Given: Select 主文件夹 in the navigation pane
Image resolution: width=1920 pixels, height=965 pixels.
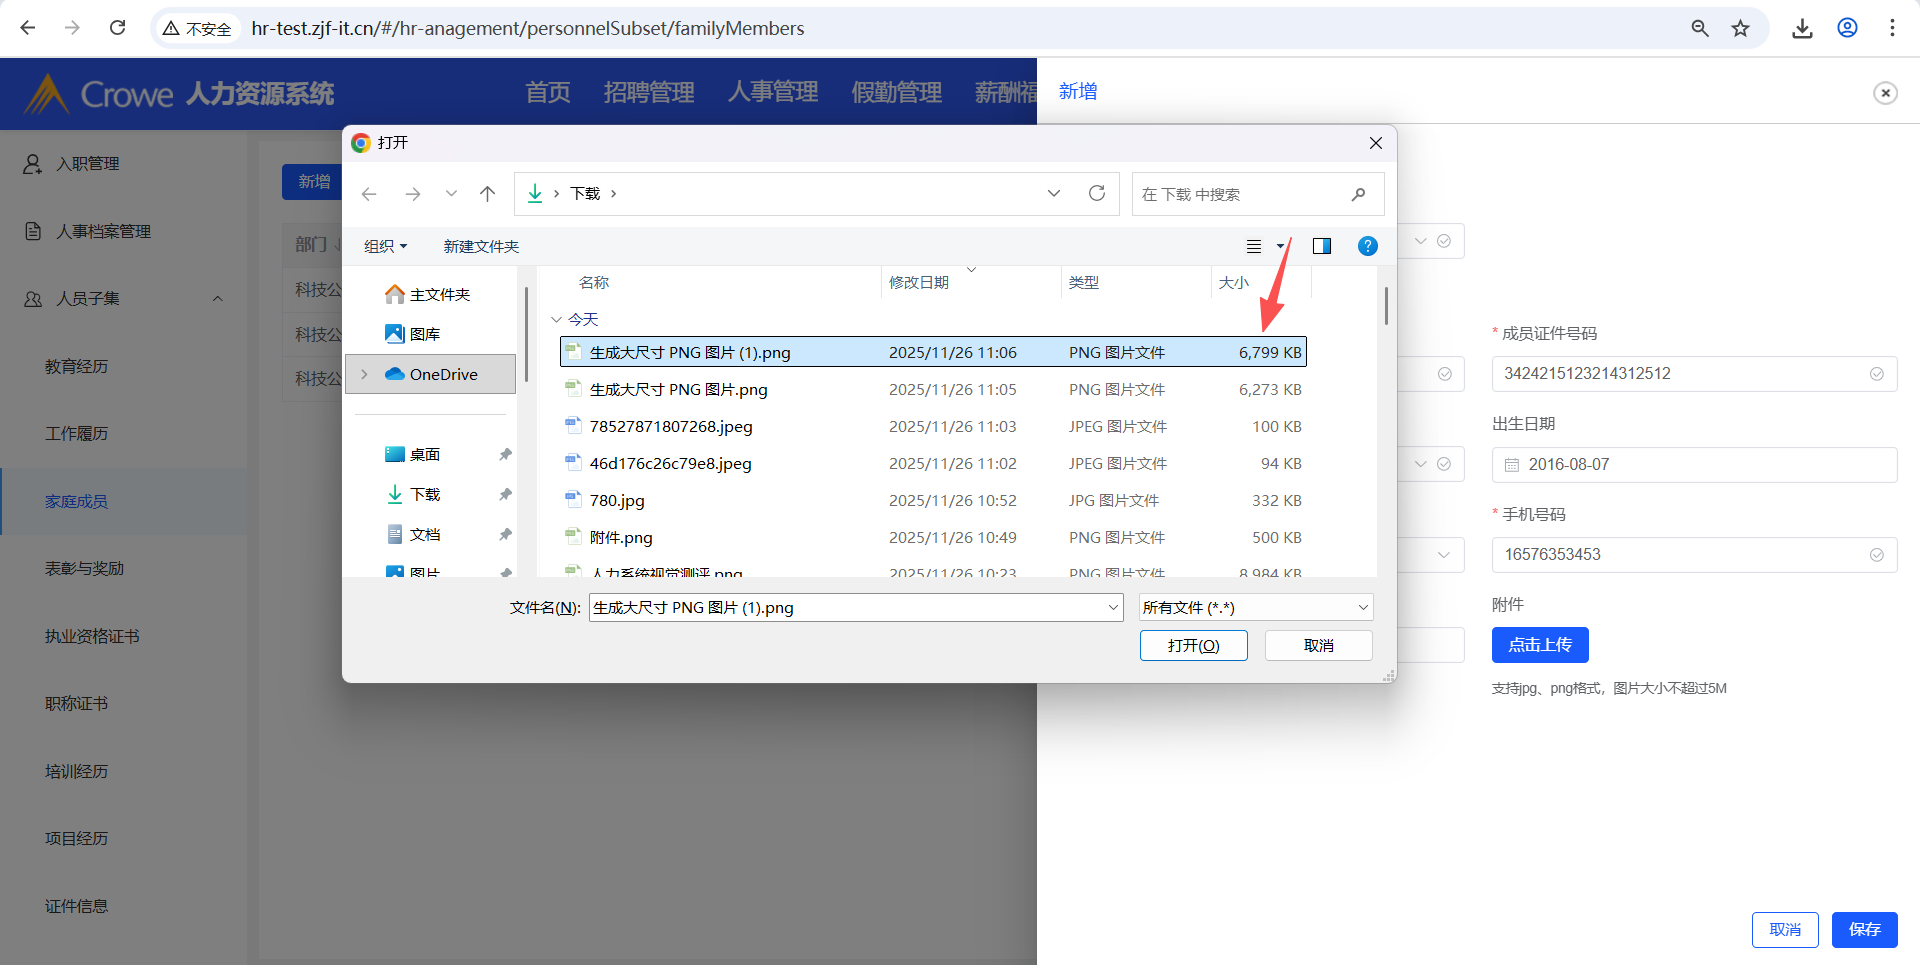Looking at the screenshot, I should pos(428,294).
